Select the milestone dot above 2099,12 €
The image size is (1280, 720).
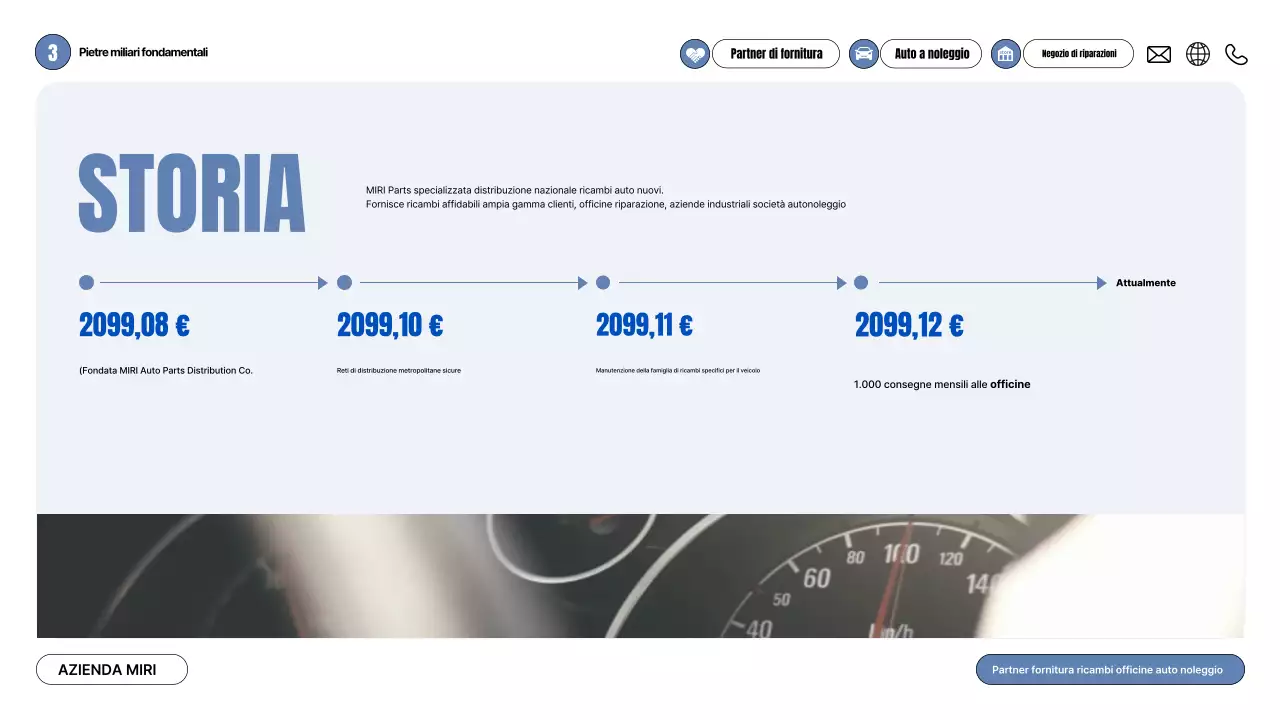pos(861,282)
